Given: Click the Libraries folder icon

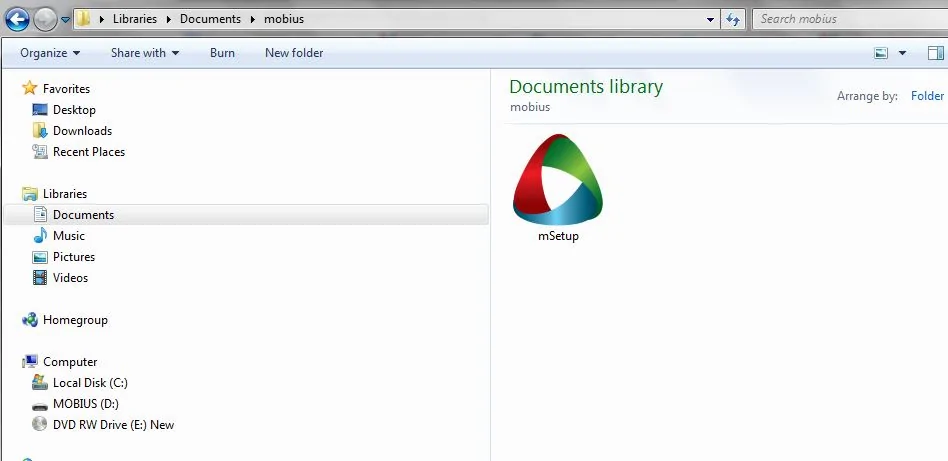Looking at the screenshot, I should pos(30,194).
